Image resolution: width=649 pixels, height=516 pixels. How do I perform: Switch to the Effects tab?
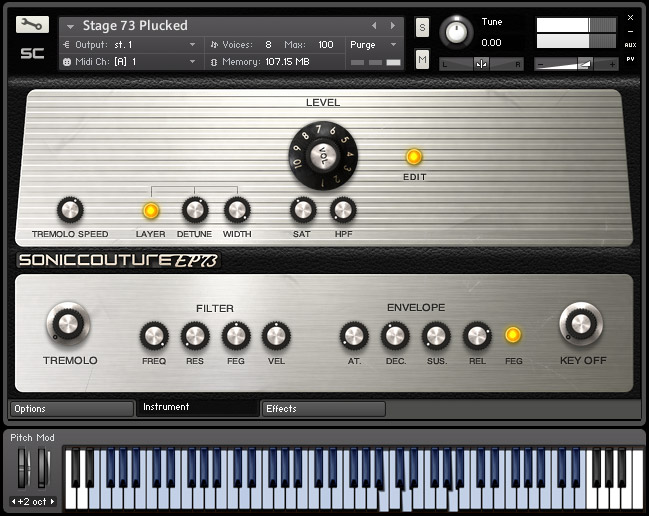pyautogui.click(x=324, y=409)
